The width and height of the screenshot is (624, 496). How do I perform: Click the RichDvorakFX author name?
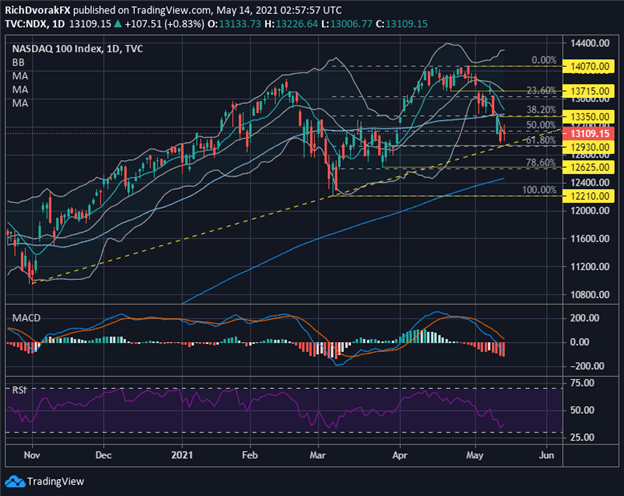click(x=38, y=10)
